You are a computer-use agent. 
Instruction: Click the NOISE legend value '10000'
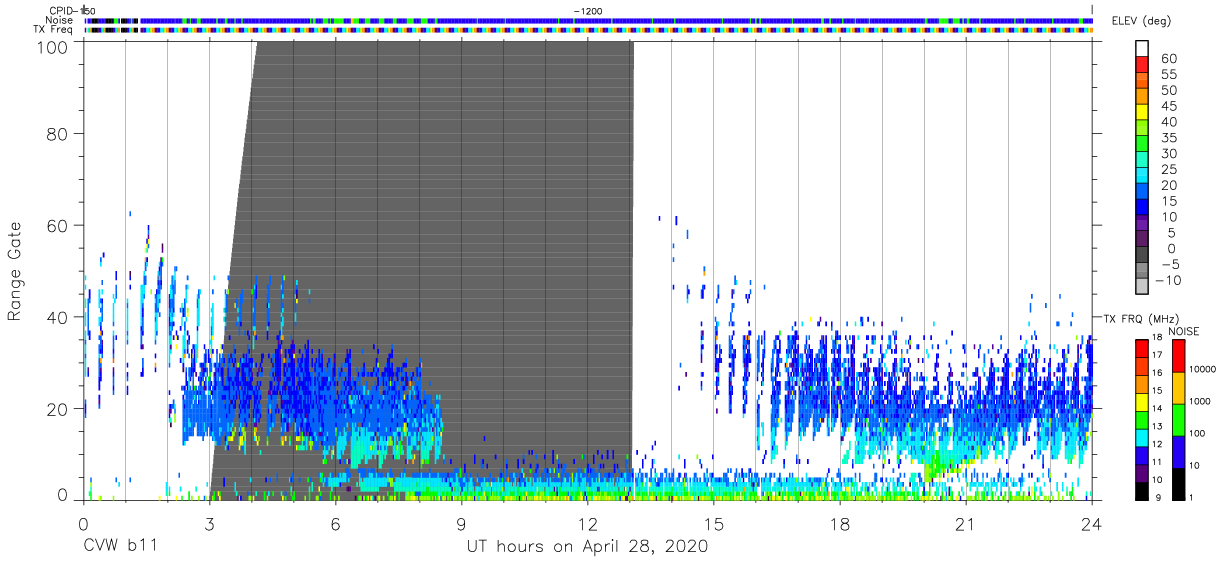pos(1204,369)
